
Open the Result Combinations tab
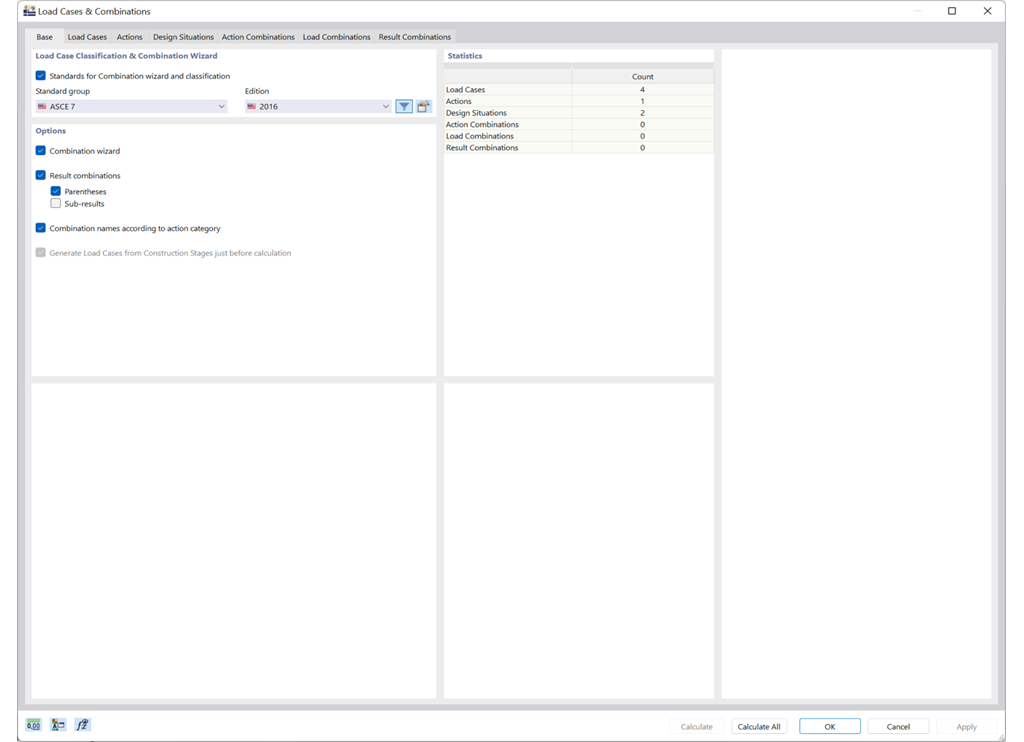414,36
